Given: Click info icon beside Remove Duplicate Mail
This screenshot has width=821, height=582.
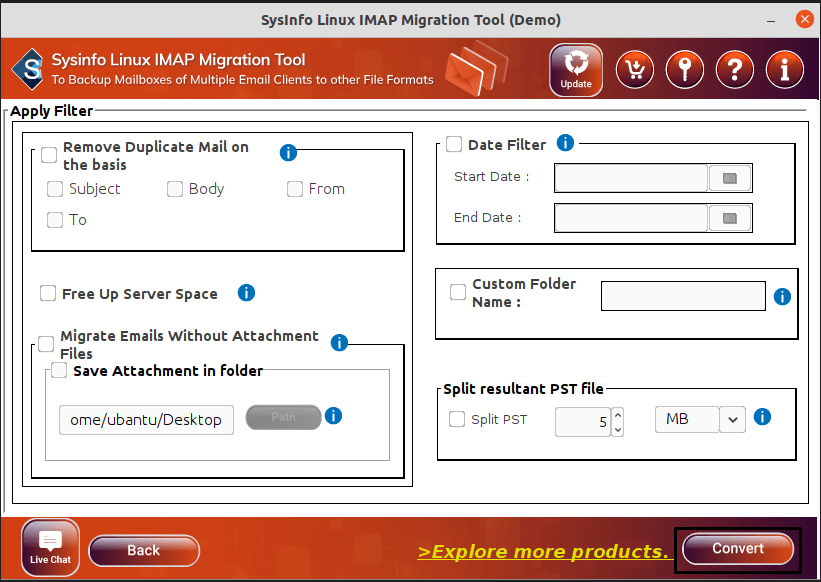Looking at the screenshot, I should [288, 153].
